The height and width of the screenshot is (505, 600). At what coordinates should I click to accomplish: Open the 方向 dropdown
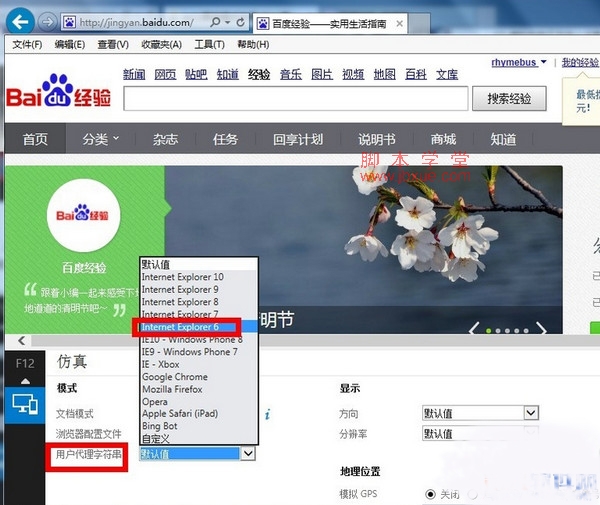point(480,413)
